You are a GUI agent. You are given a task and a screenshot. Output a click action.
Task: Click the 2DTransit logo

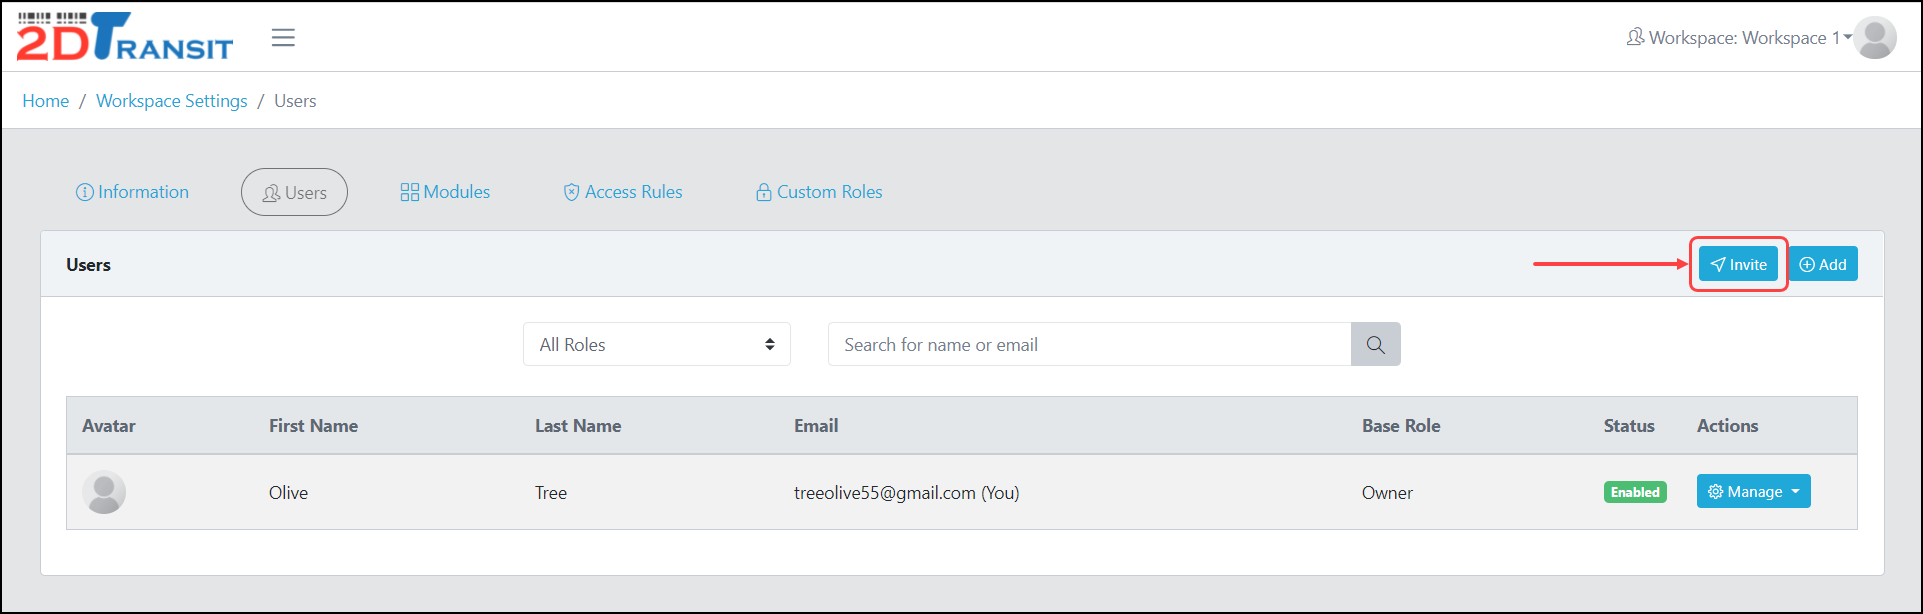[125, 38]
